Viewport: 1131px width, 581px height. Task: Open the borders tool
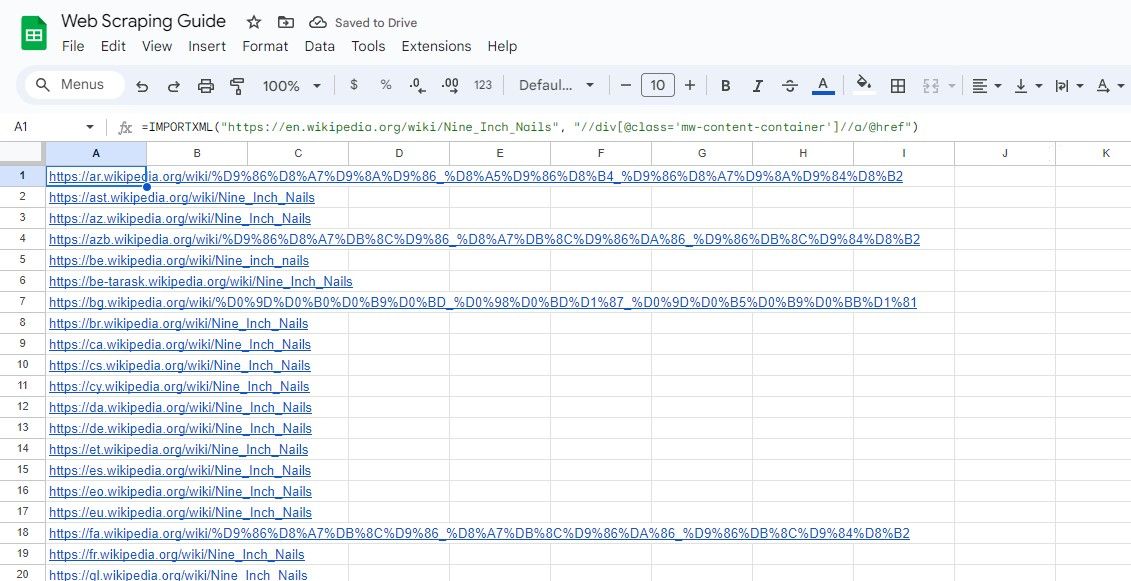coord(897,85)
